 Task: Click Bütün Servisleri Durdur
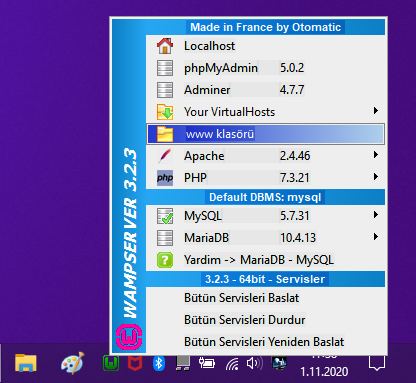(265, 320)
